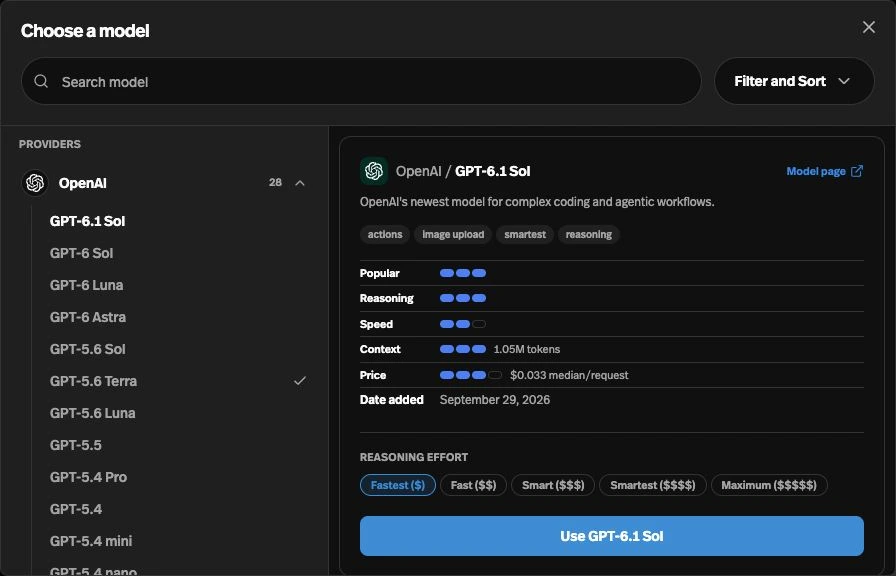The width and height of the screenshot is (896, 576).
Task: Click the OpenAI provider logo in sidebar
Action: click(35, 183)
